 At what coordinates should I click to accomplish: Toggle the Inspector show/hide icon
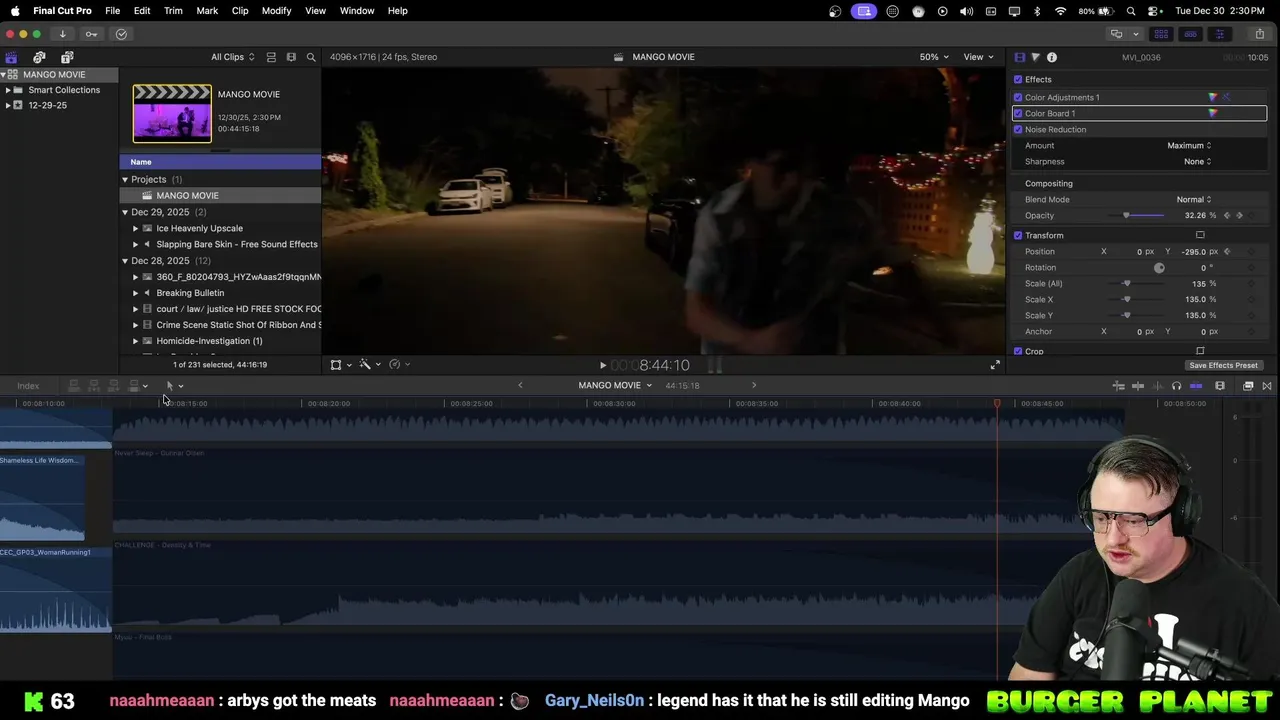coord(1219,34)
